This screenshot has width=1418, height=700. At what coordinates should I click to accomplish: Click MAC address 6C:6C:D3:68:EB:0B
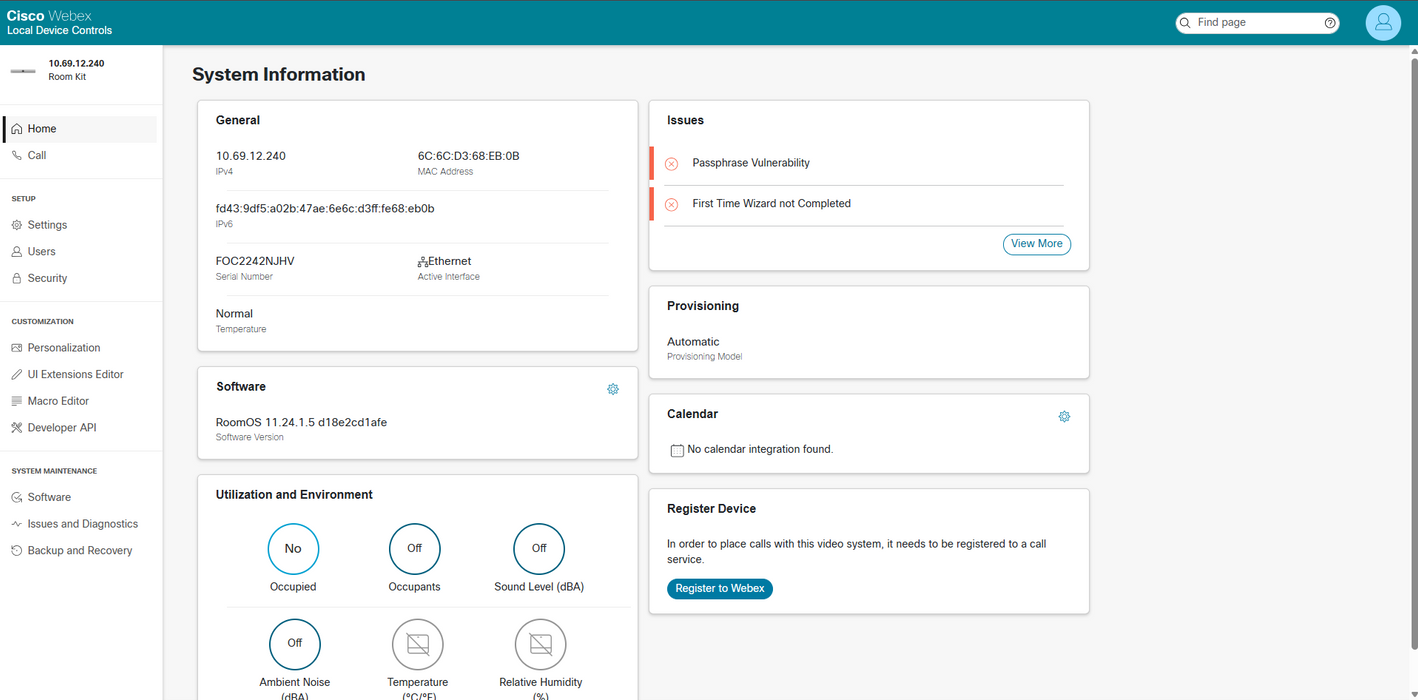click(468, 156)
